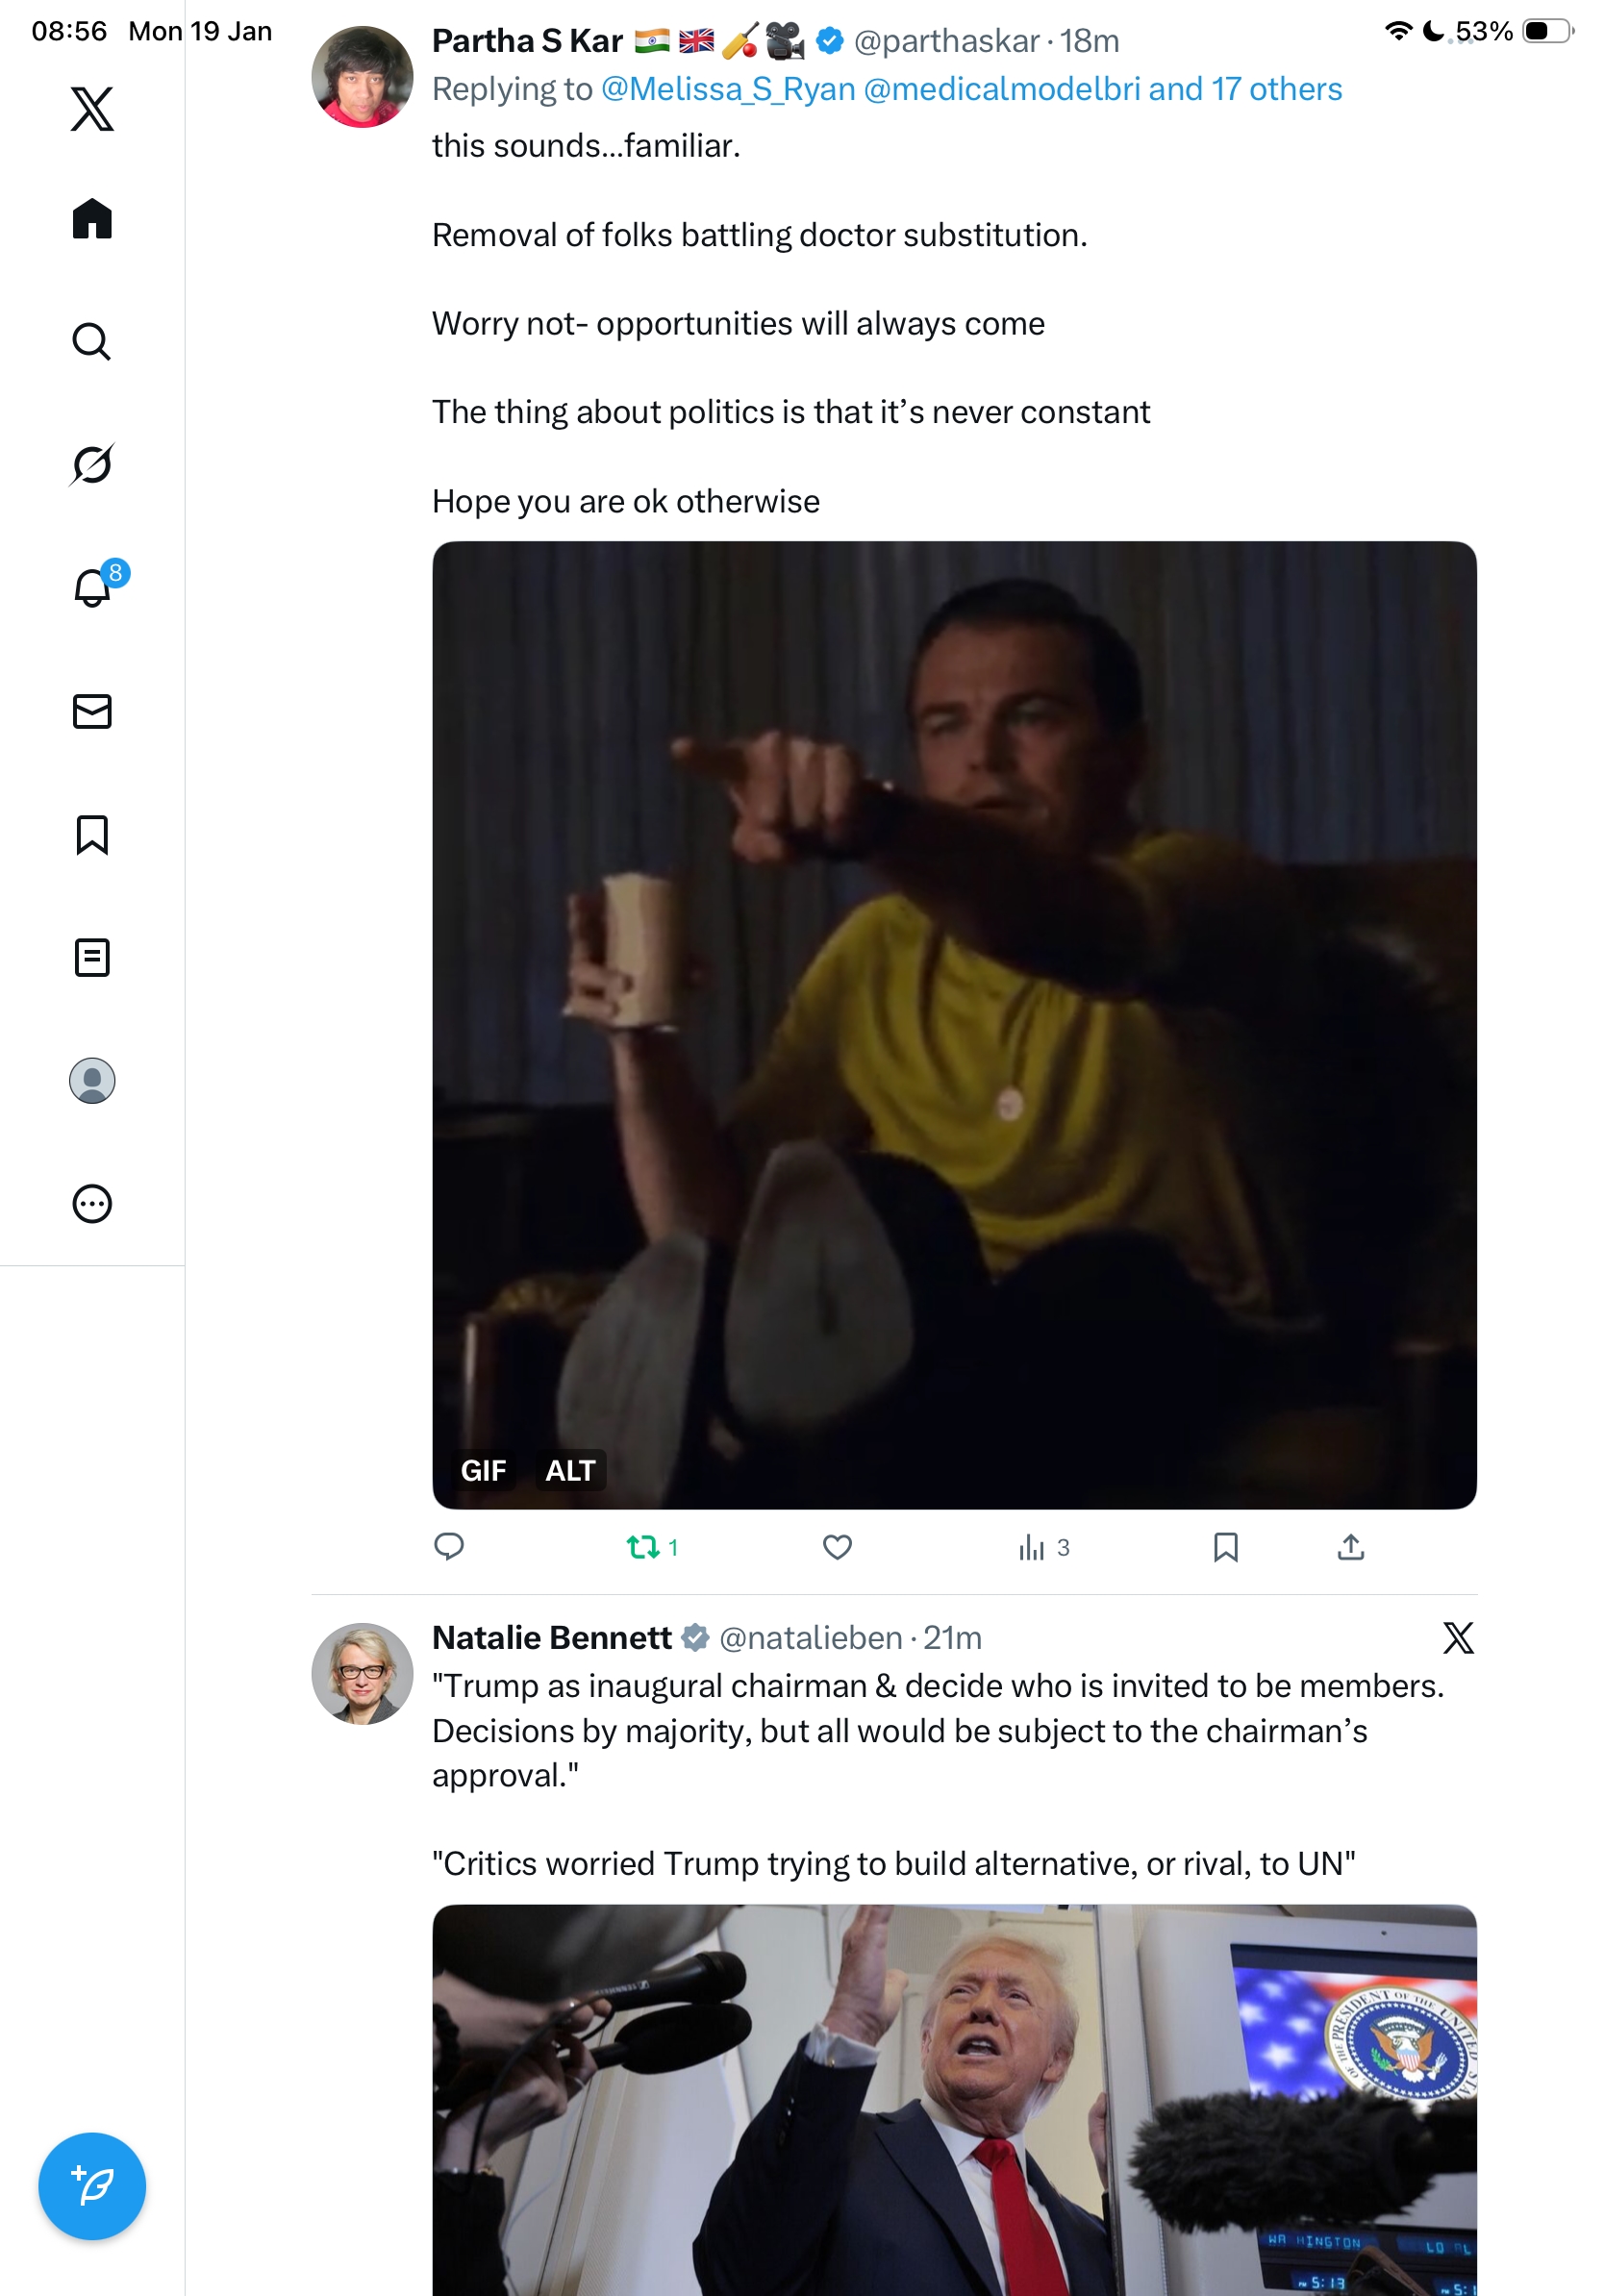Open the Lists icon in sidebar
This screenshot has height=2296, width=1604.
(x=92, y=957)
